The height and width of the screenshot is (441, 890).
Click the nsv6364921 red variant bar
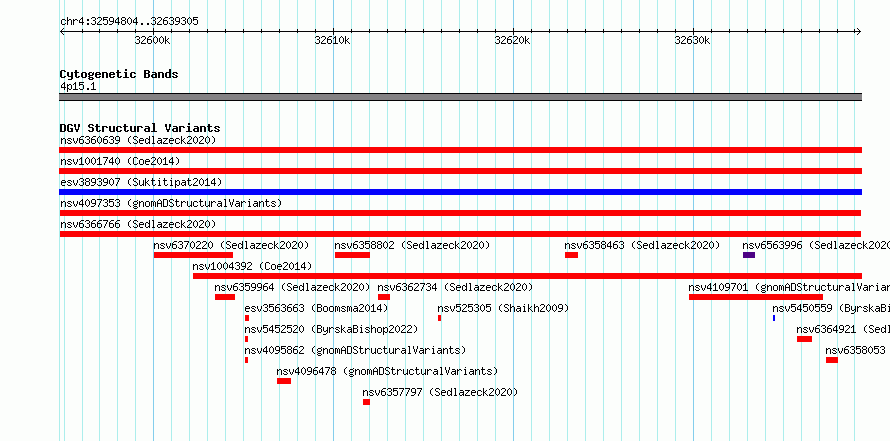click(x=804, y=339)
